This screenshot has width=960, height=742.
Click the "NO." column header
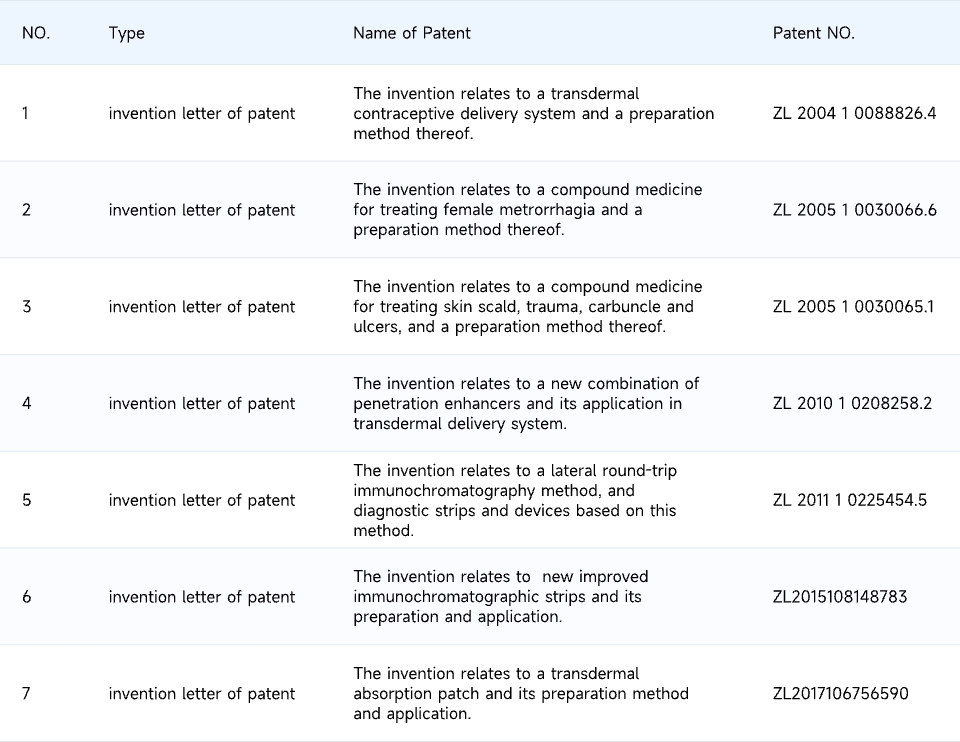(x=36, y=33)
